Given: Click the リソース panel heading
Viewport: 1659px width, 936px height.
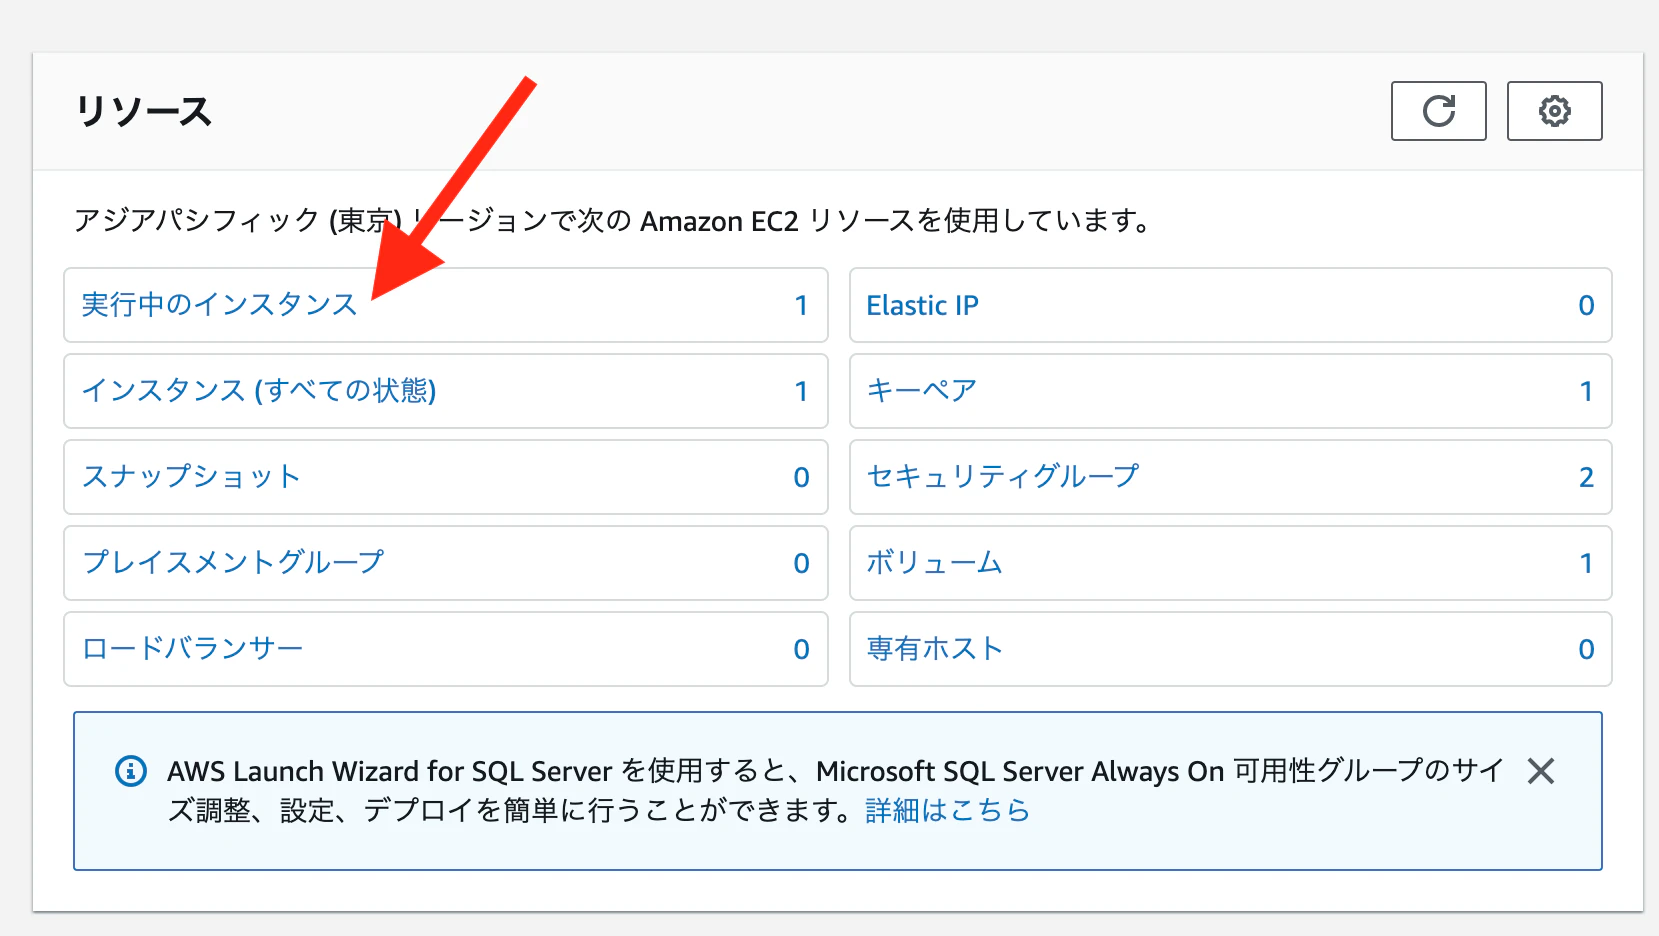Looking at the screenshot, I should [144, 111].
